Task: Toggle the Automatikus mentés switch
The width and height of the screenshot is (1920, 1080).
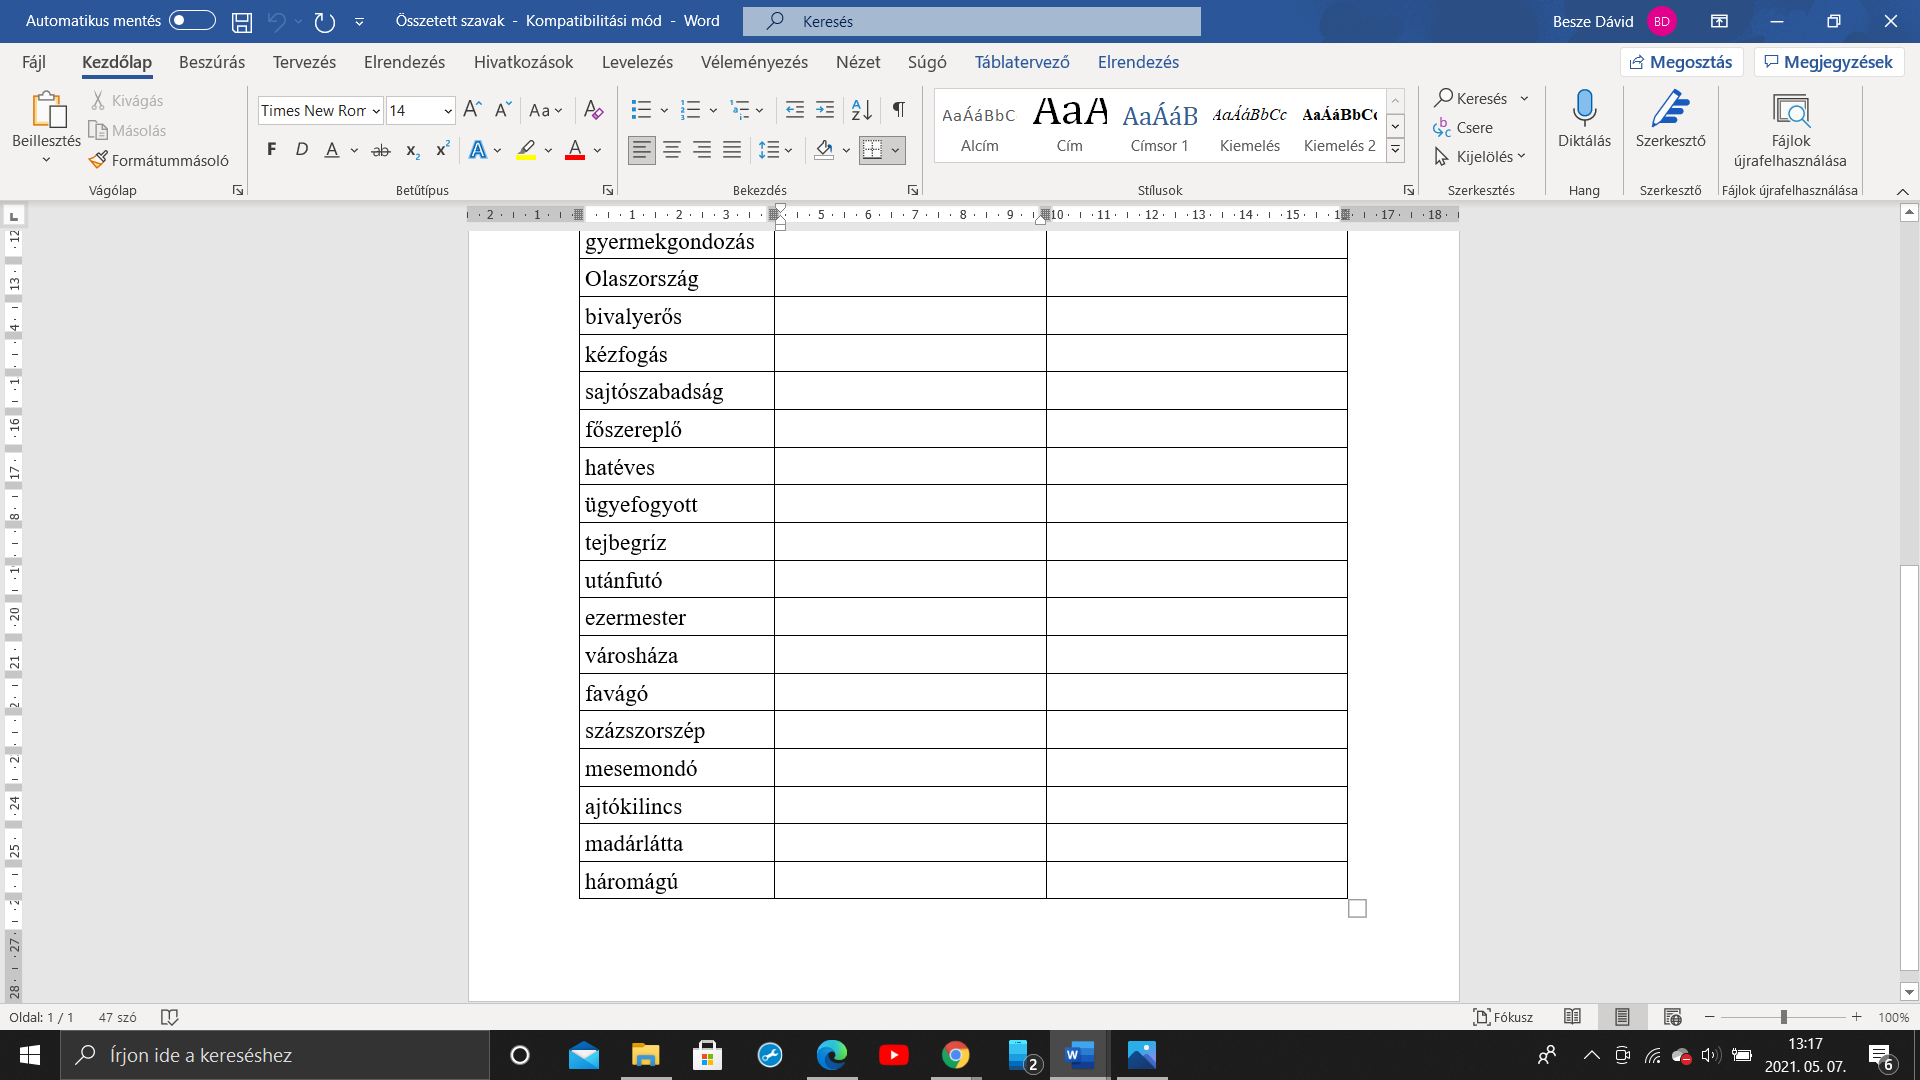Action: 191,21
